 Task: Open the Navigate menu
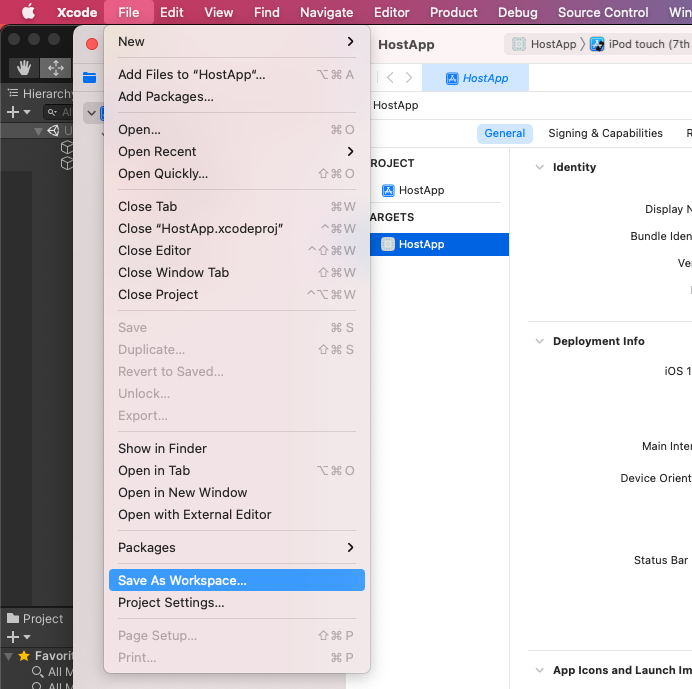point(327,12)
